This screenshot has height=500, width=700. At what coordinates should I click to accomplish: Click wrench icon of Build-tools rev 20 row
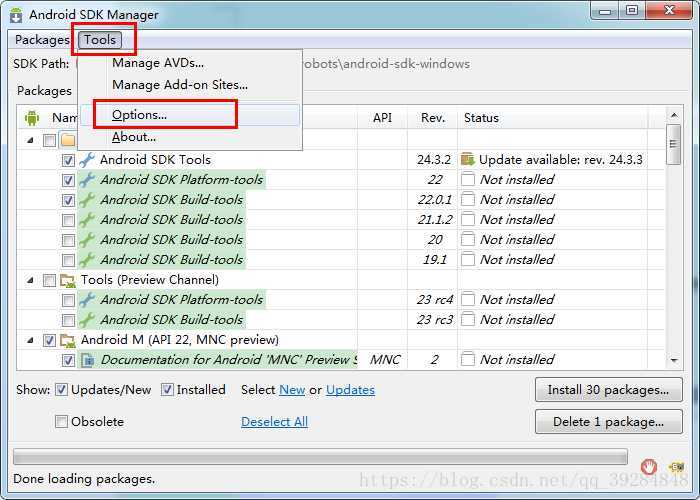pos(87,240)
